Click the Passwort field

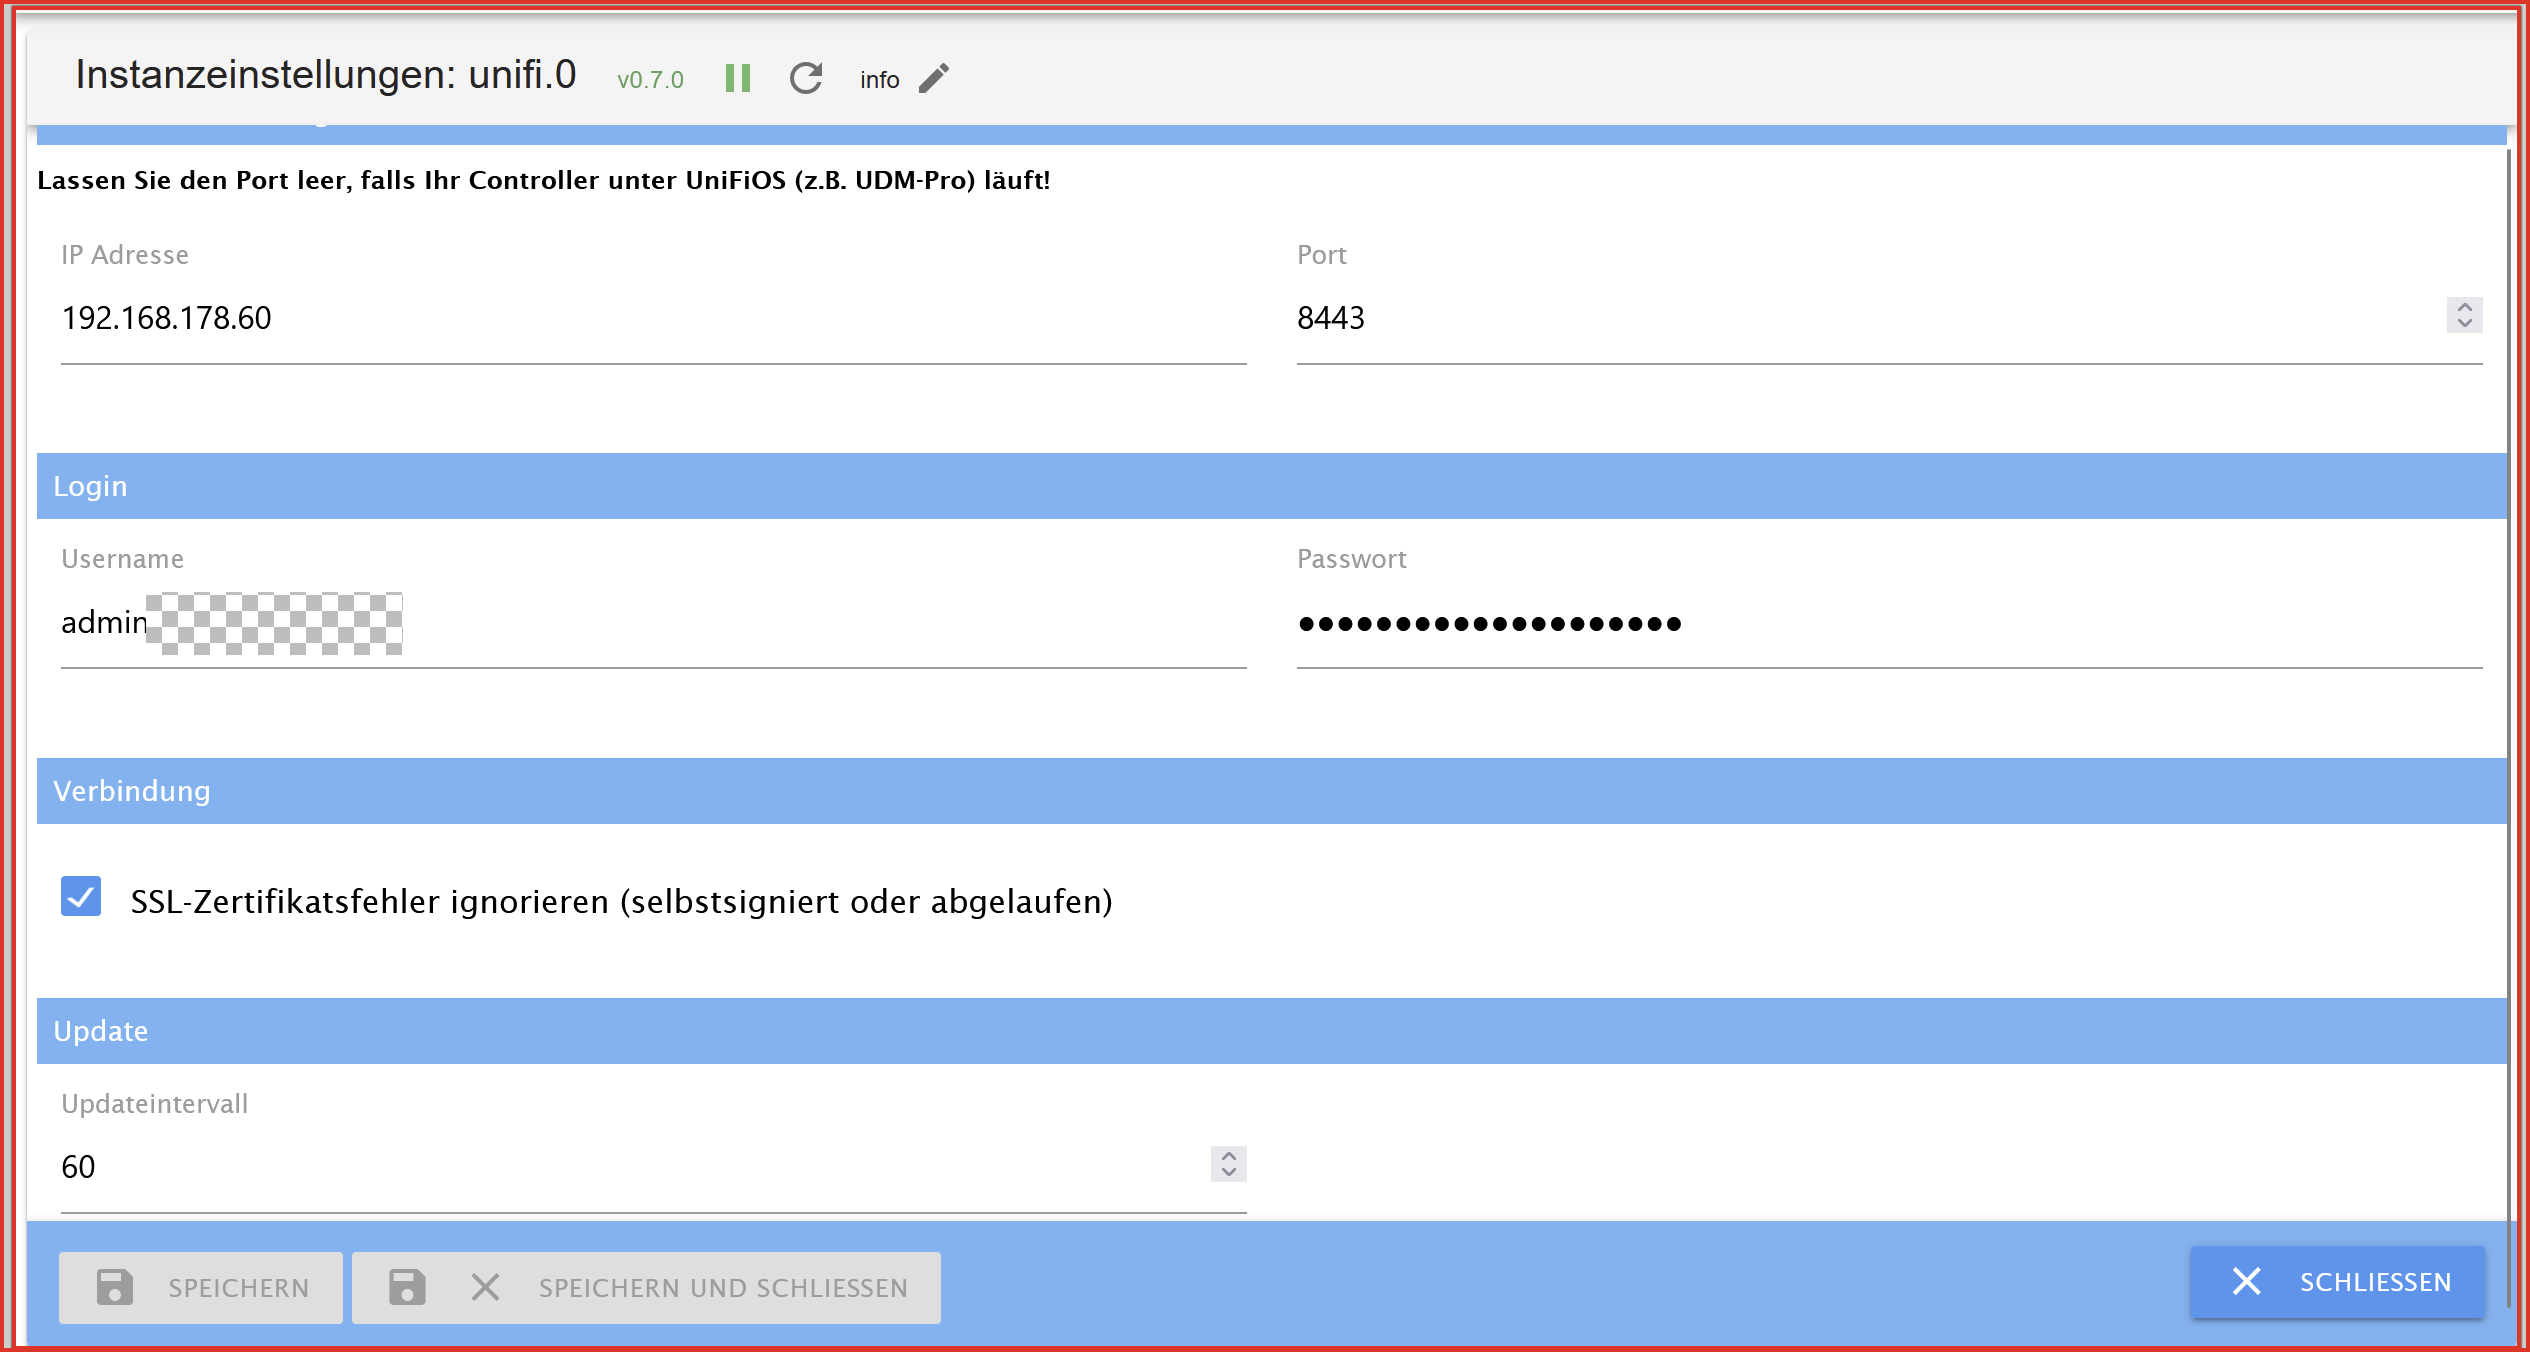[x=1888, y=623]
